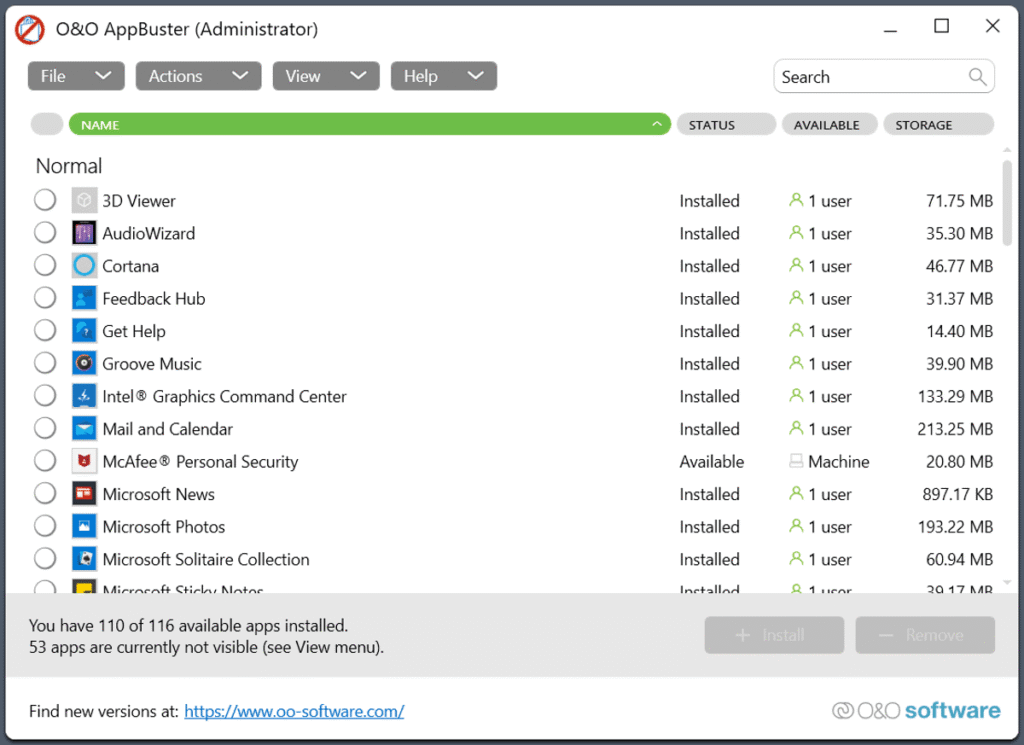The width and height of the screenshot is (1024, 745).
Task: Open the View dropdown
Action: pos(326,75)
